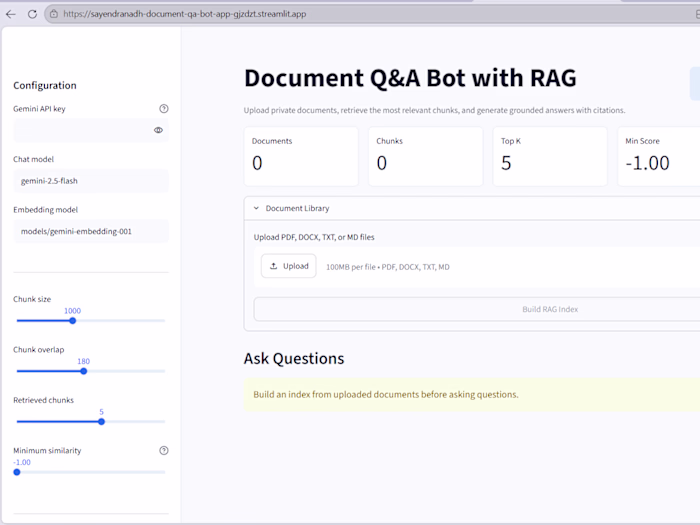Click the Chunk size slider handle
Viewport: 700px width, 525px height.
coord(72,321)
